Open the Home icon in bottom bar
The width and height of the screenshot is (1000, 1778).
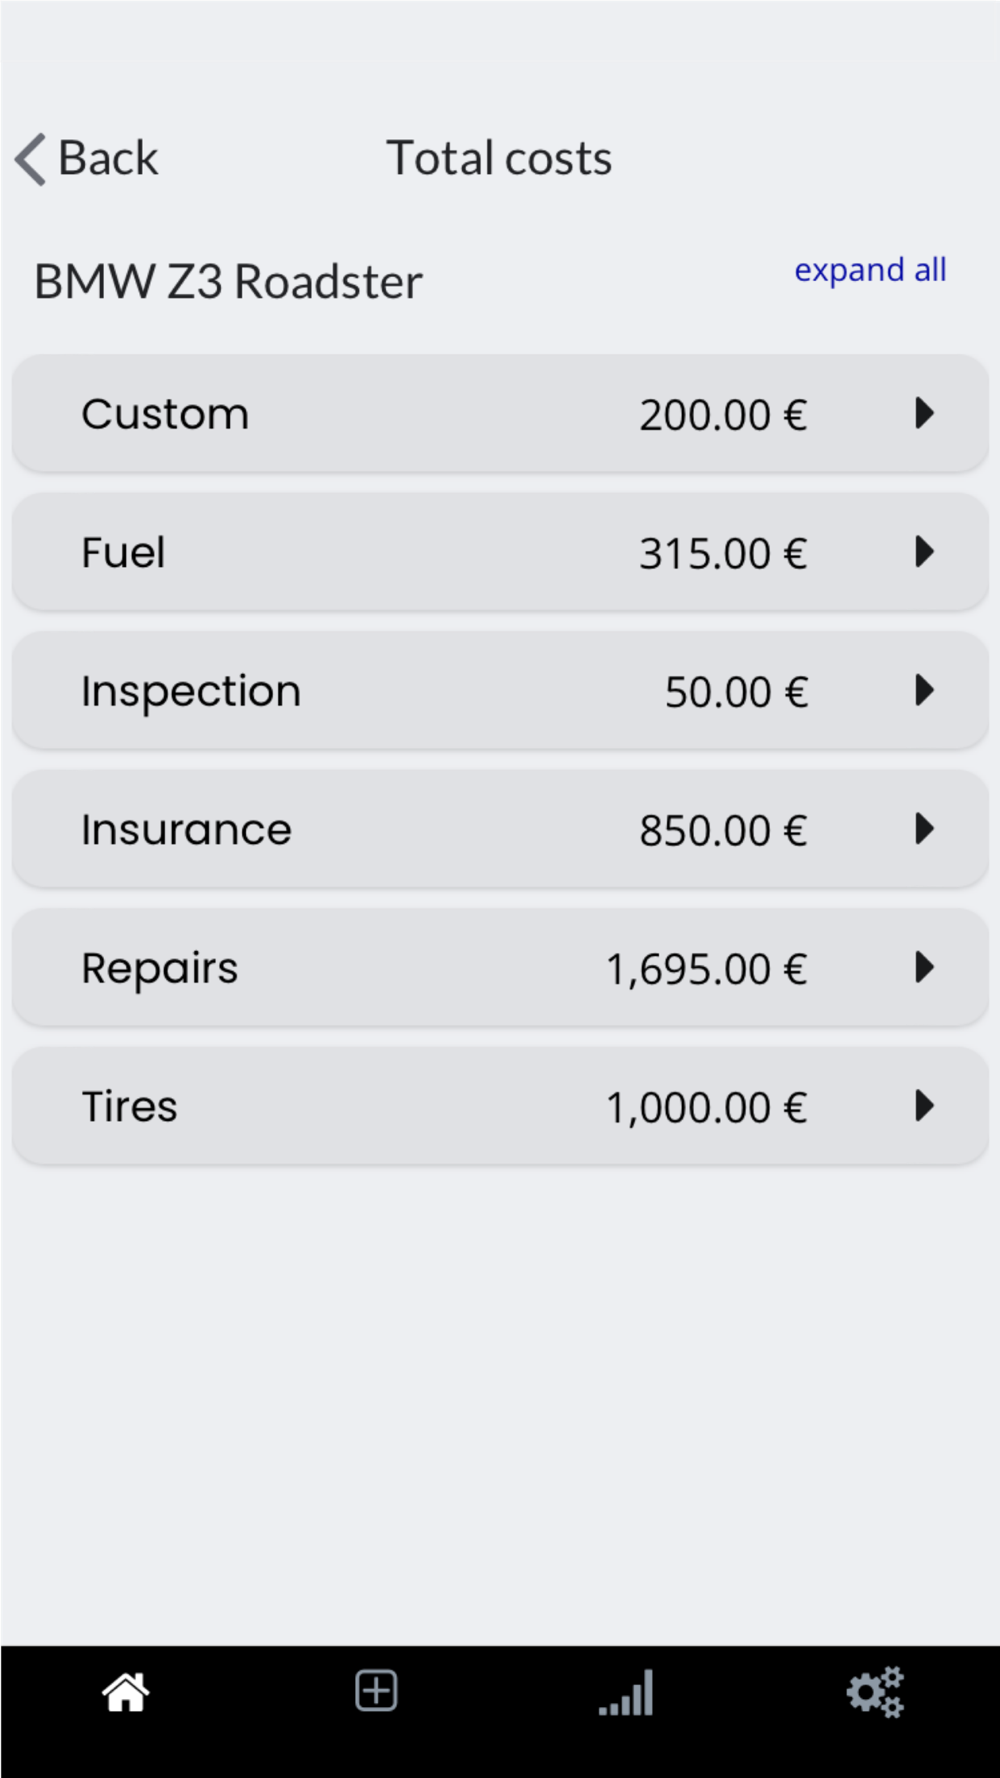pyautogui.click(x=126, y=1693)
